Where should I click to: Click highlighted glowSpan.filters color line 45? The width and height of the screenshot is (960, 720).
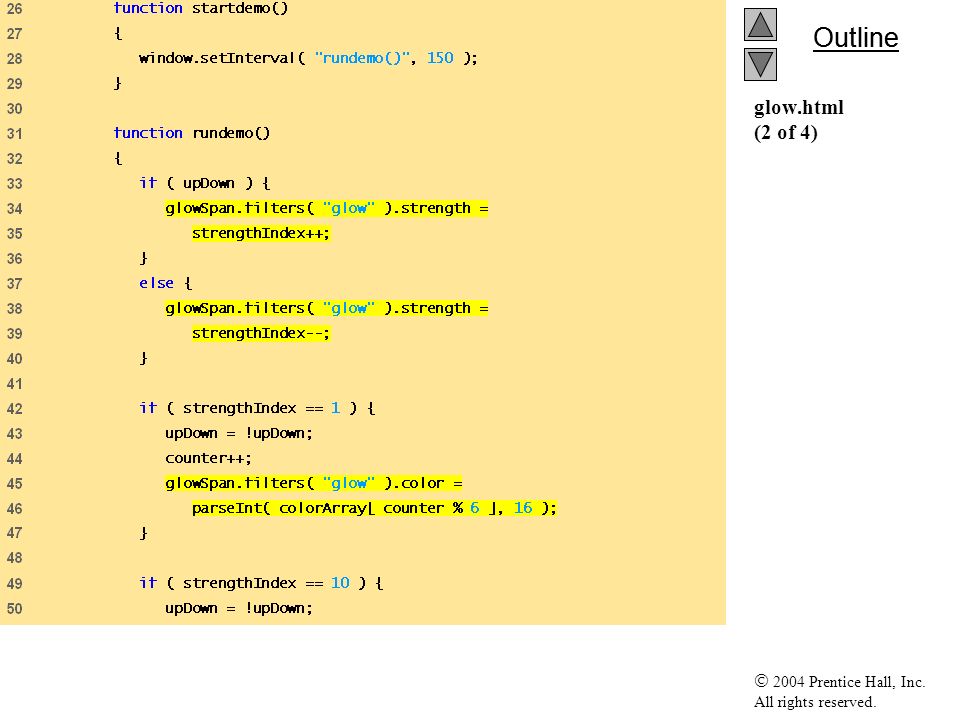tap(313, 483)
